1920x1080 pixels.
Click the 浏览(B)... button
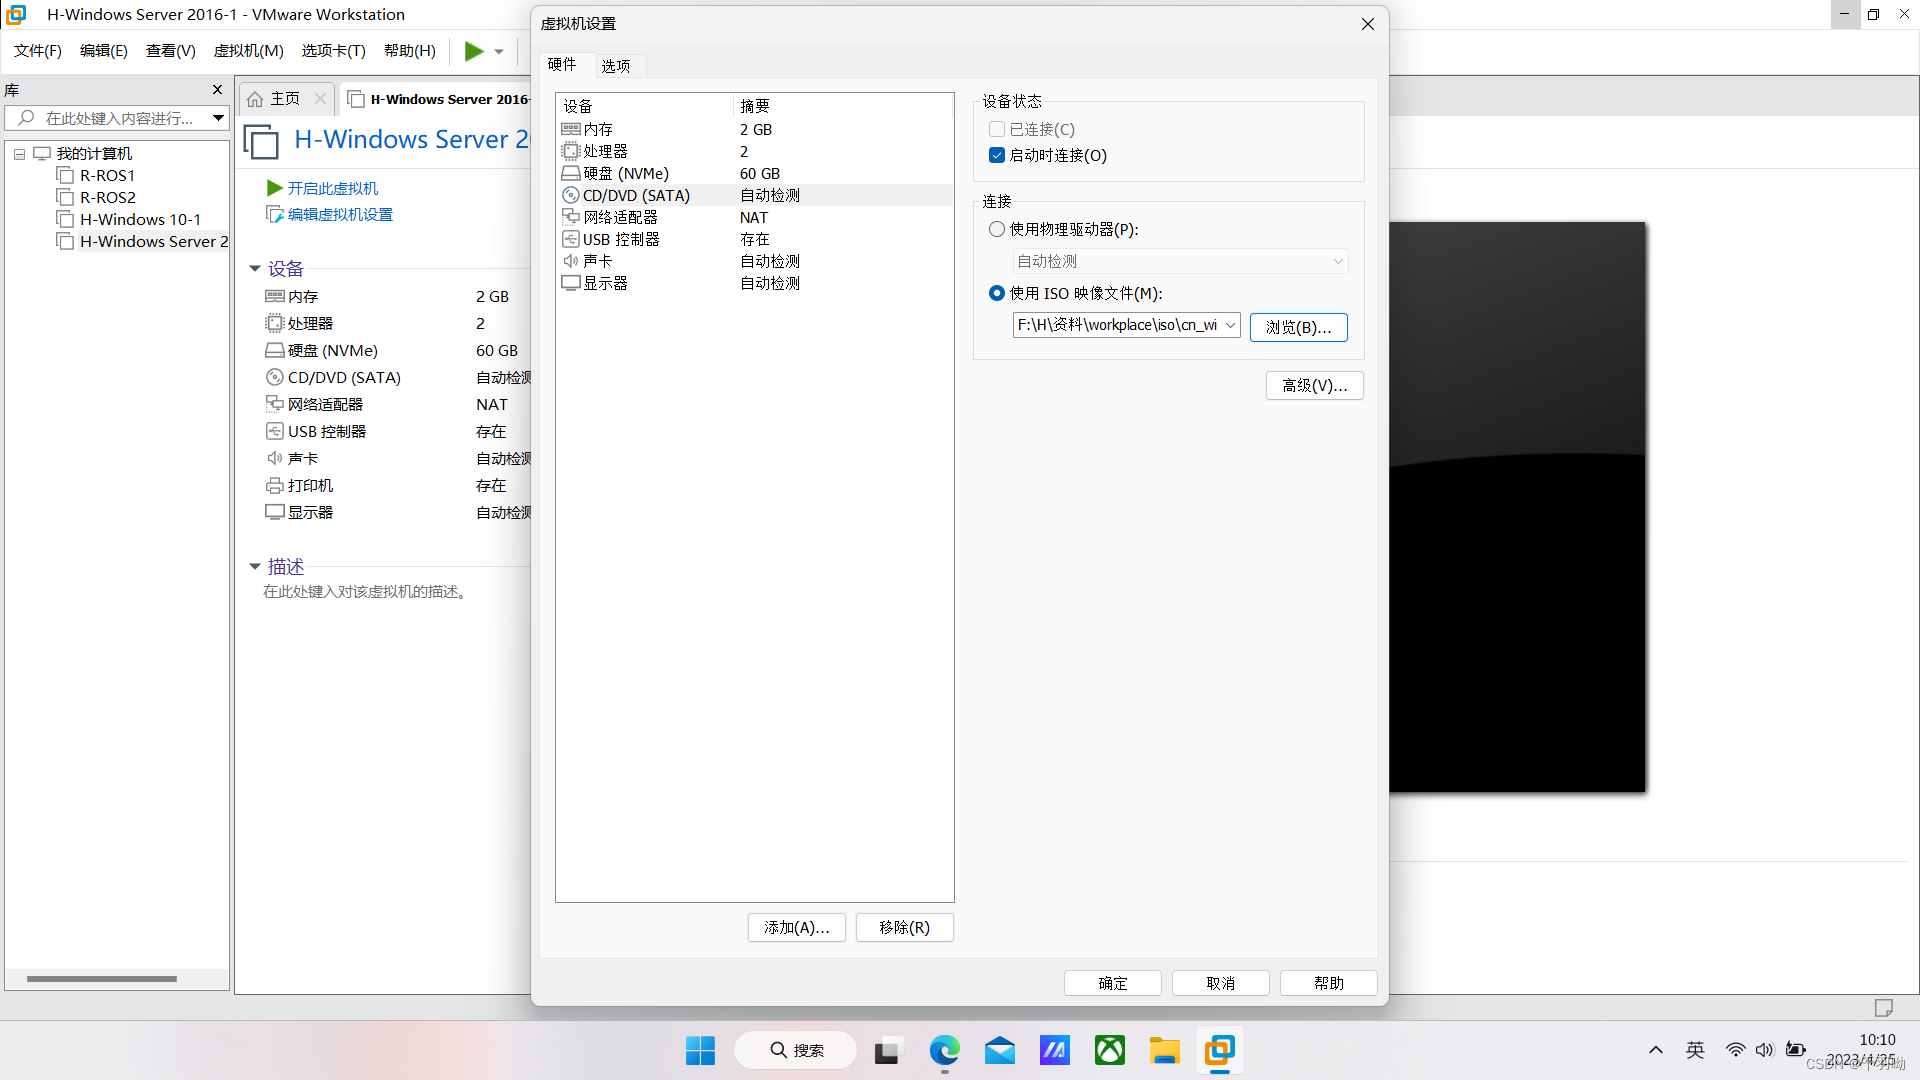pyautogui.click(x=1298, y=327)
